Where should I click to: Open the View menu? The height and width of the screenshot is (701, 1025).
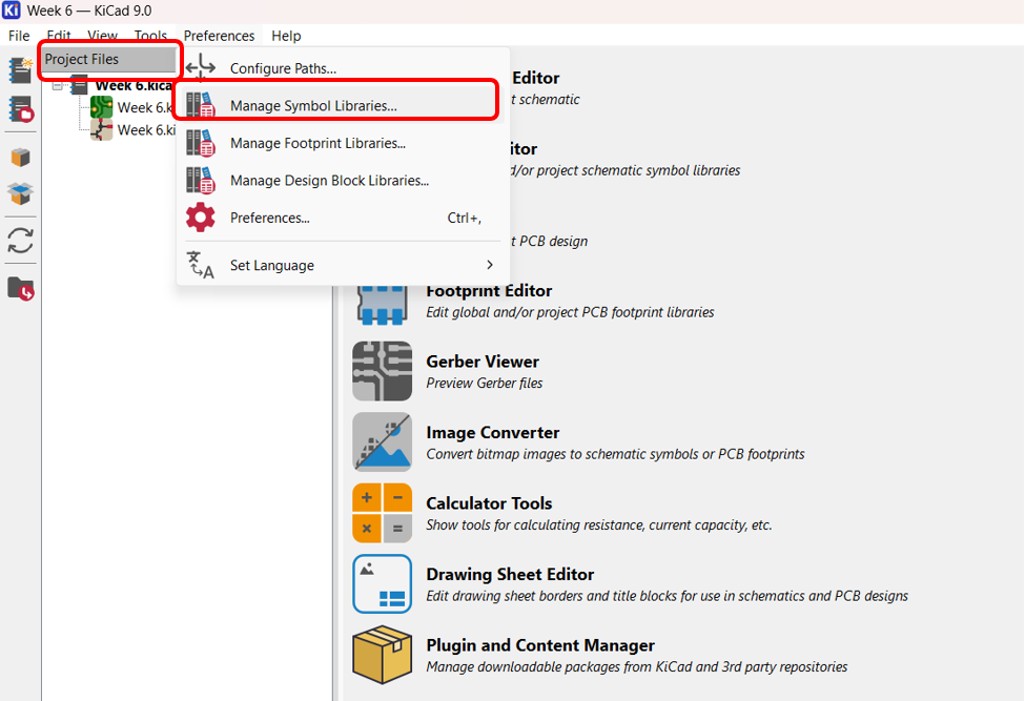point(103,35)
